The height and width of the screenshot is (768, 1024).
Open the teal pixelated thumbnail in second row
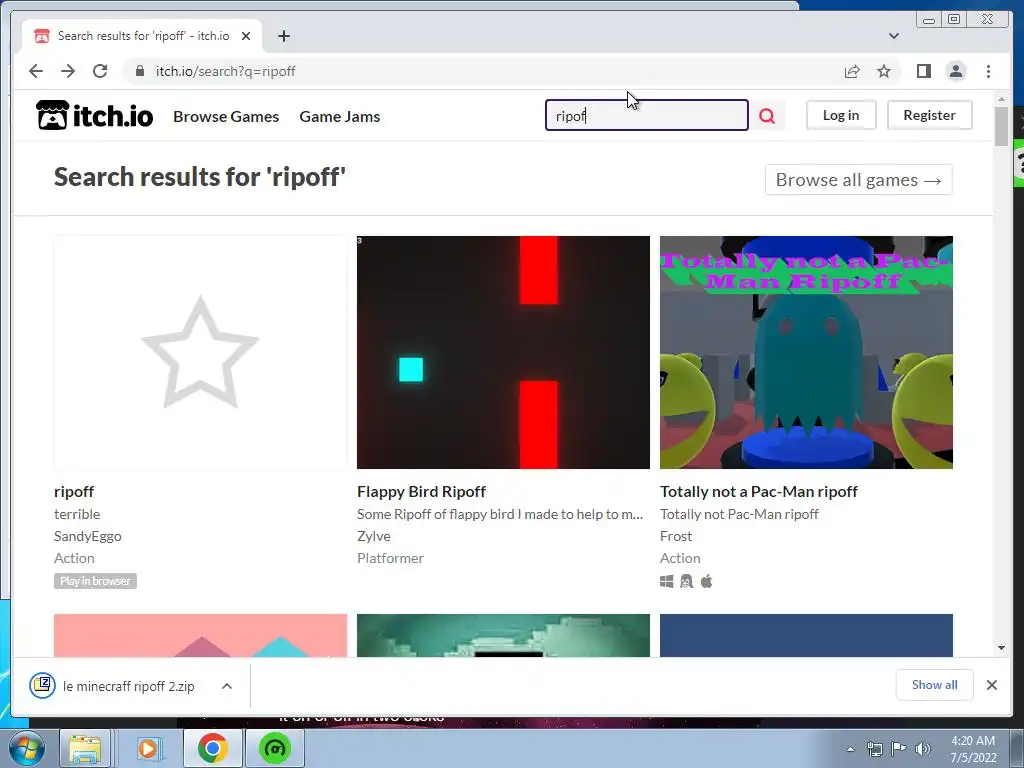[503, 635]
